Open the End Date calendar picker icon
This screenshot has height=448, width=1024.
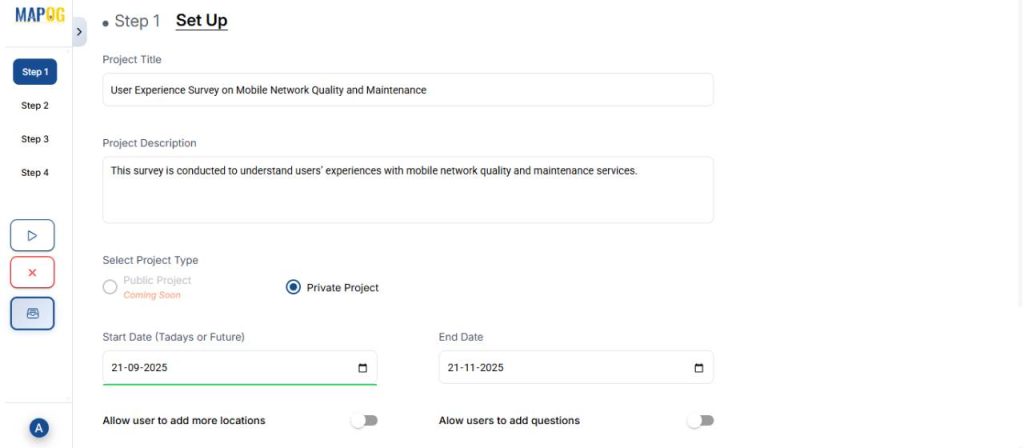tap(698, 368)
